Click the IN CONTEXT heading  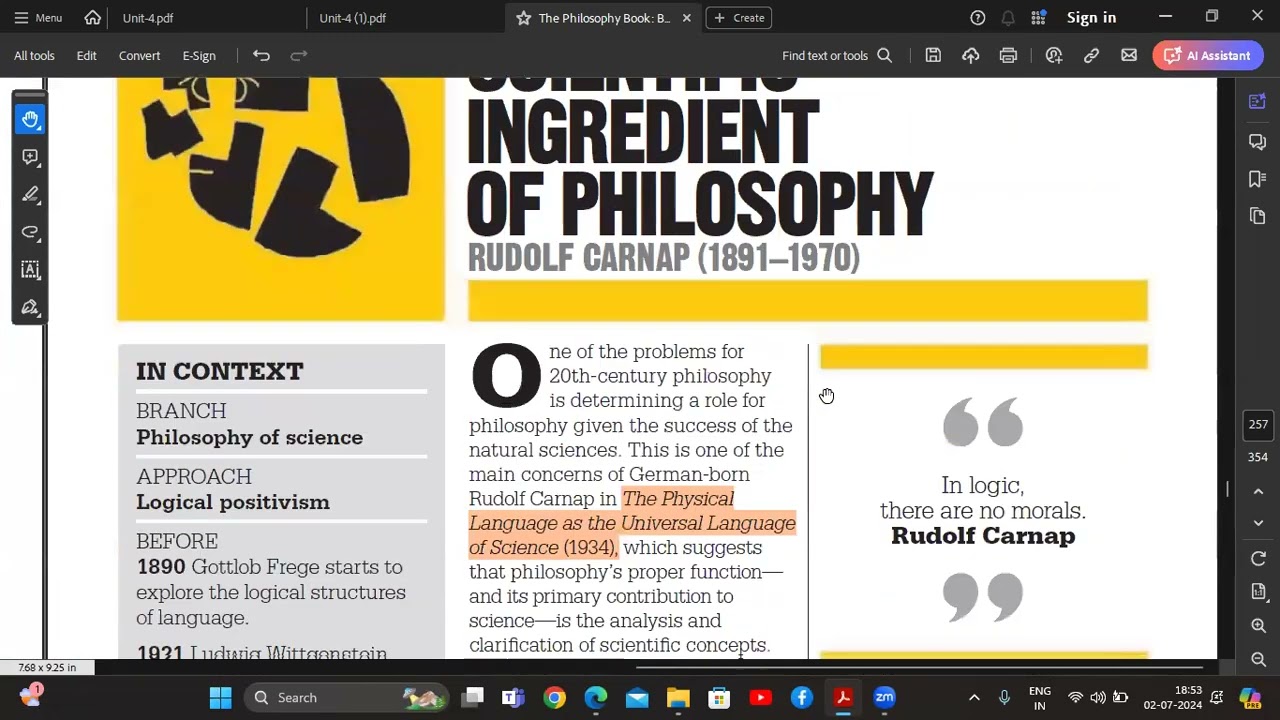coord(219,371)
